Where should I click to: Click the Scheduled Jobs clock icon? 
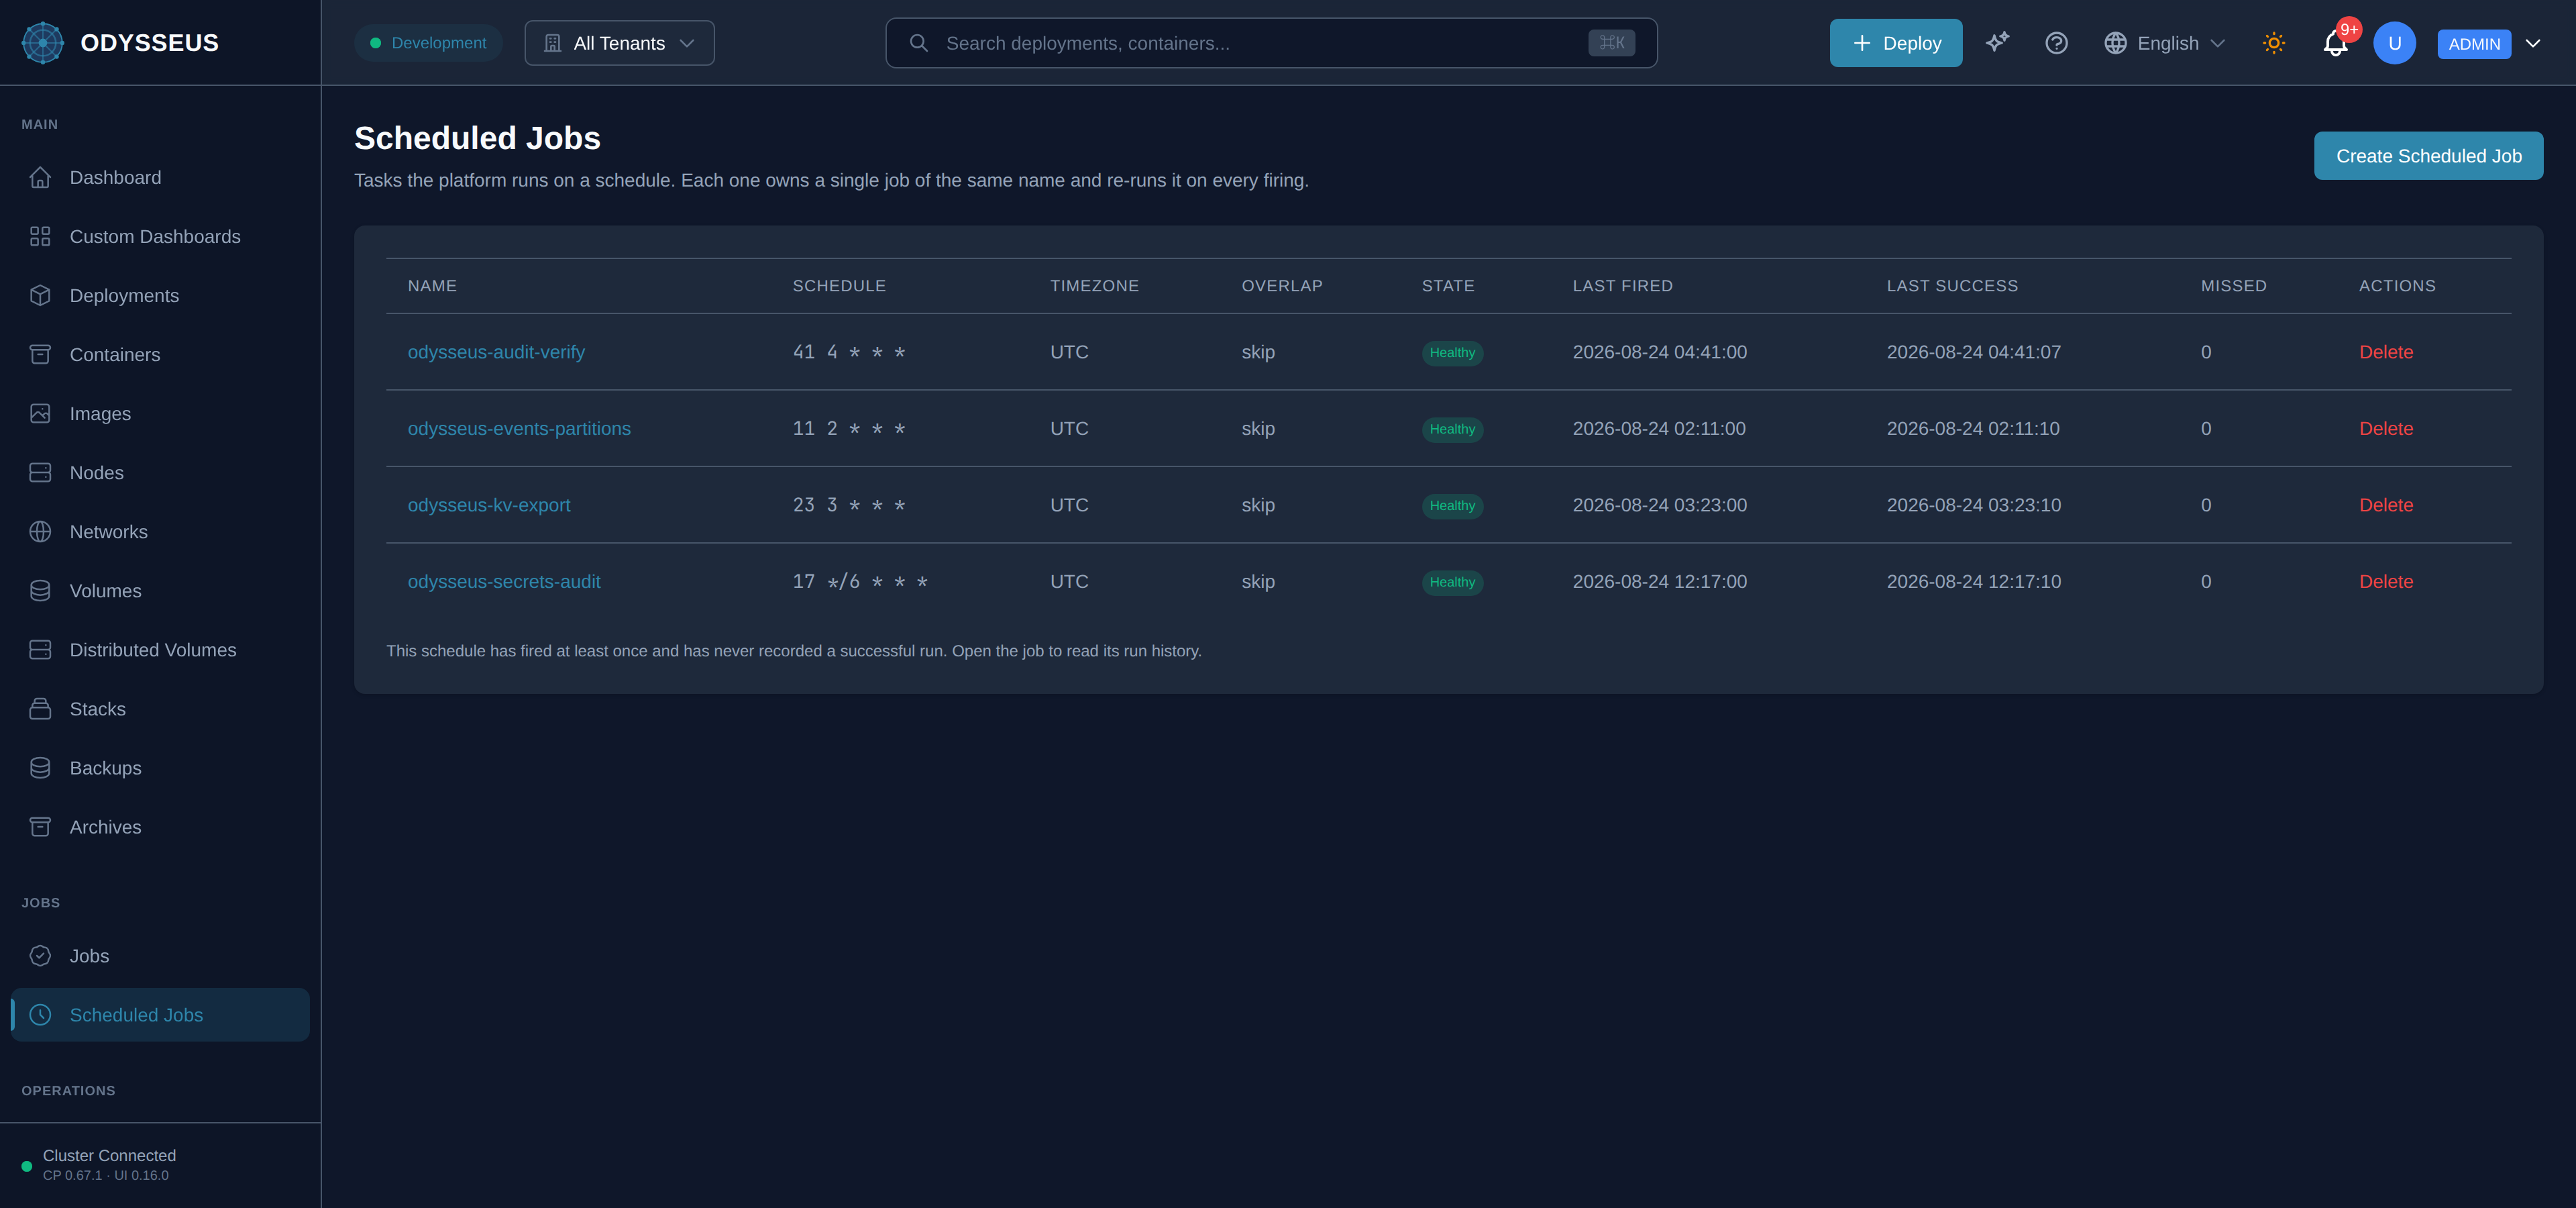(40, 1014)
